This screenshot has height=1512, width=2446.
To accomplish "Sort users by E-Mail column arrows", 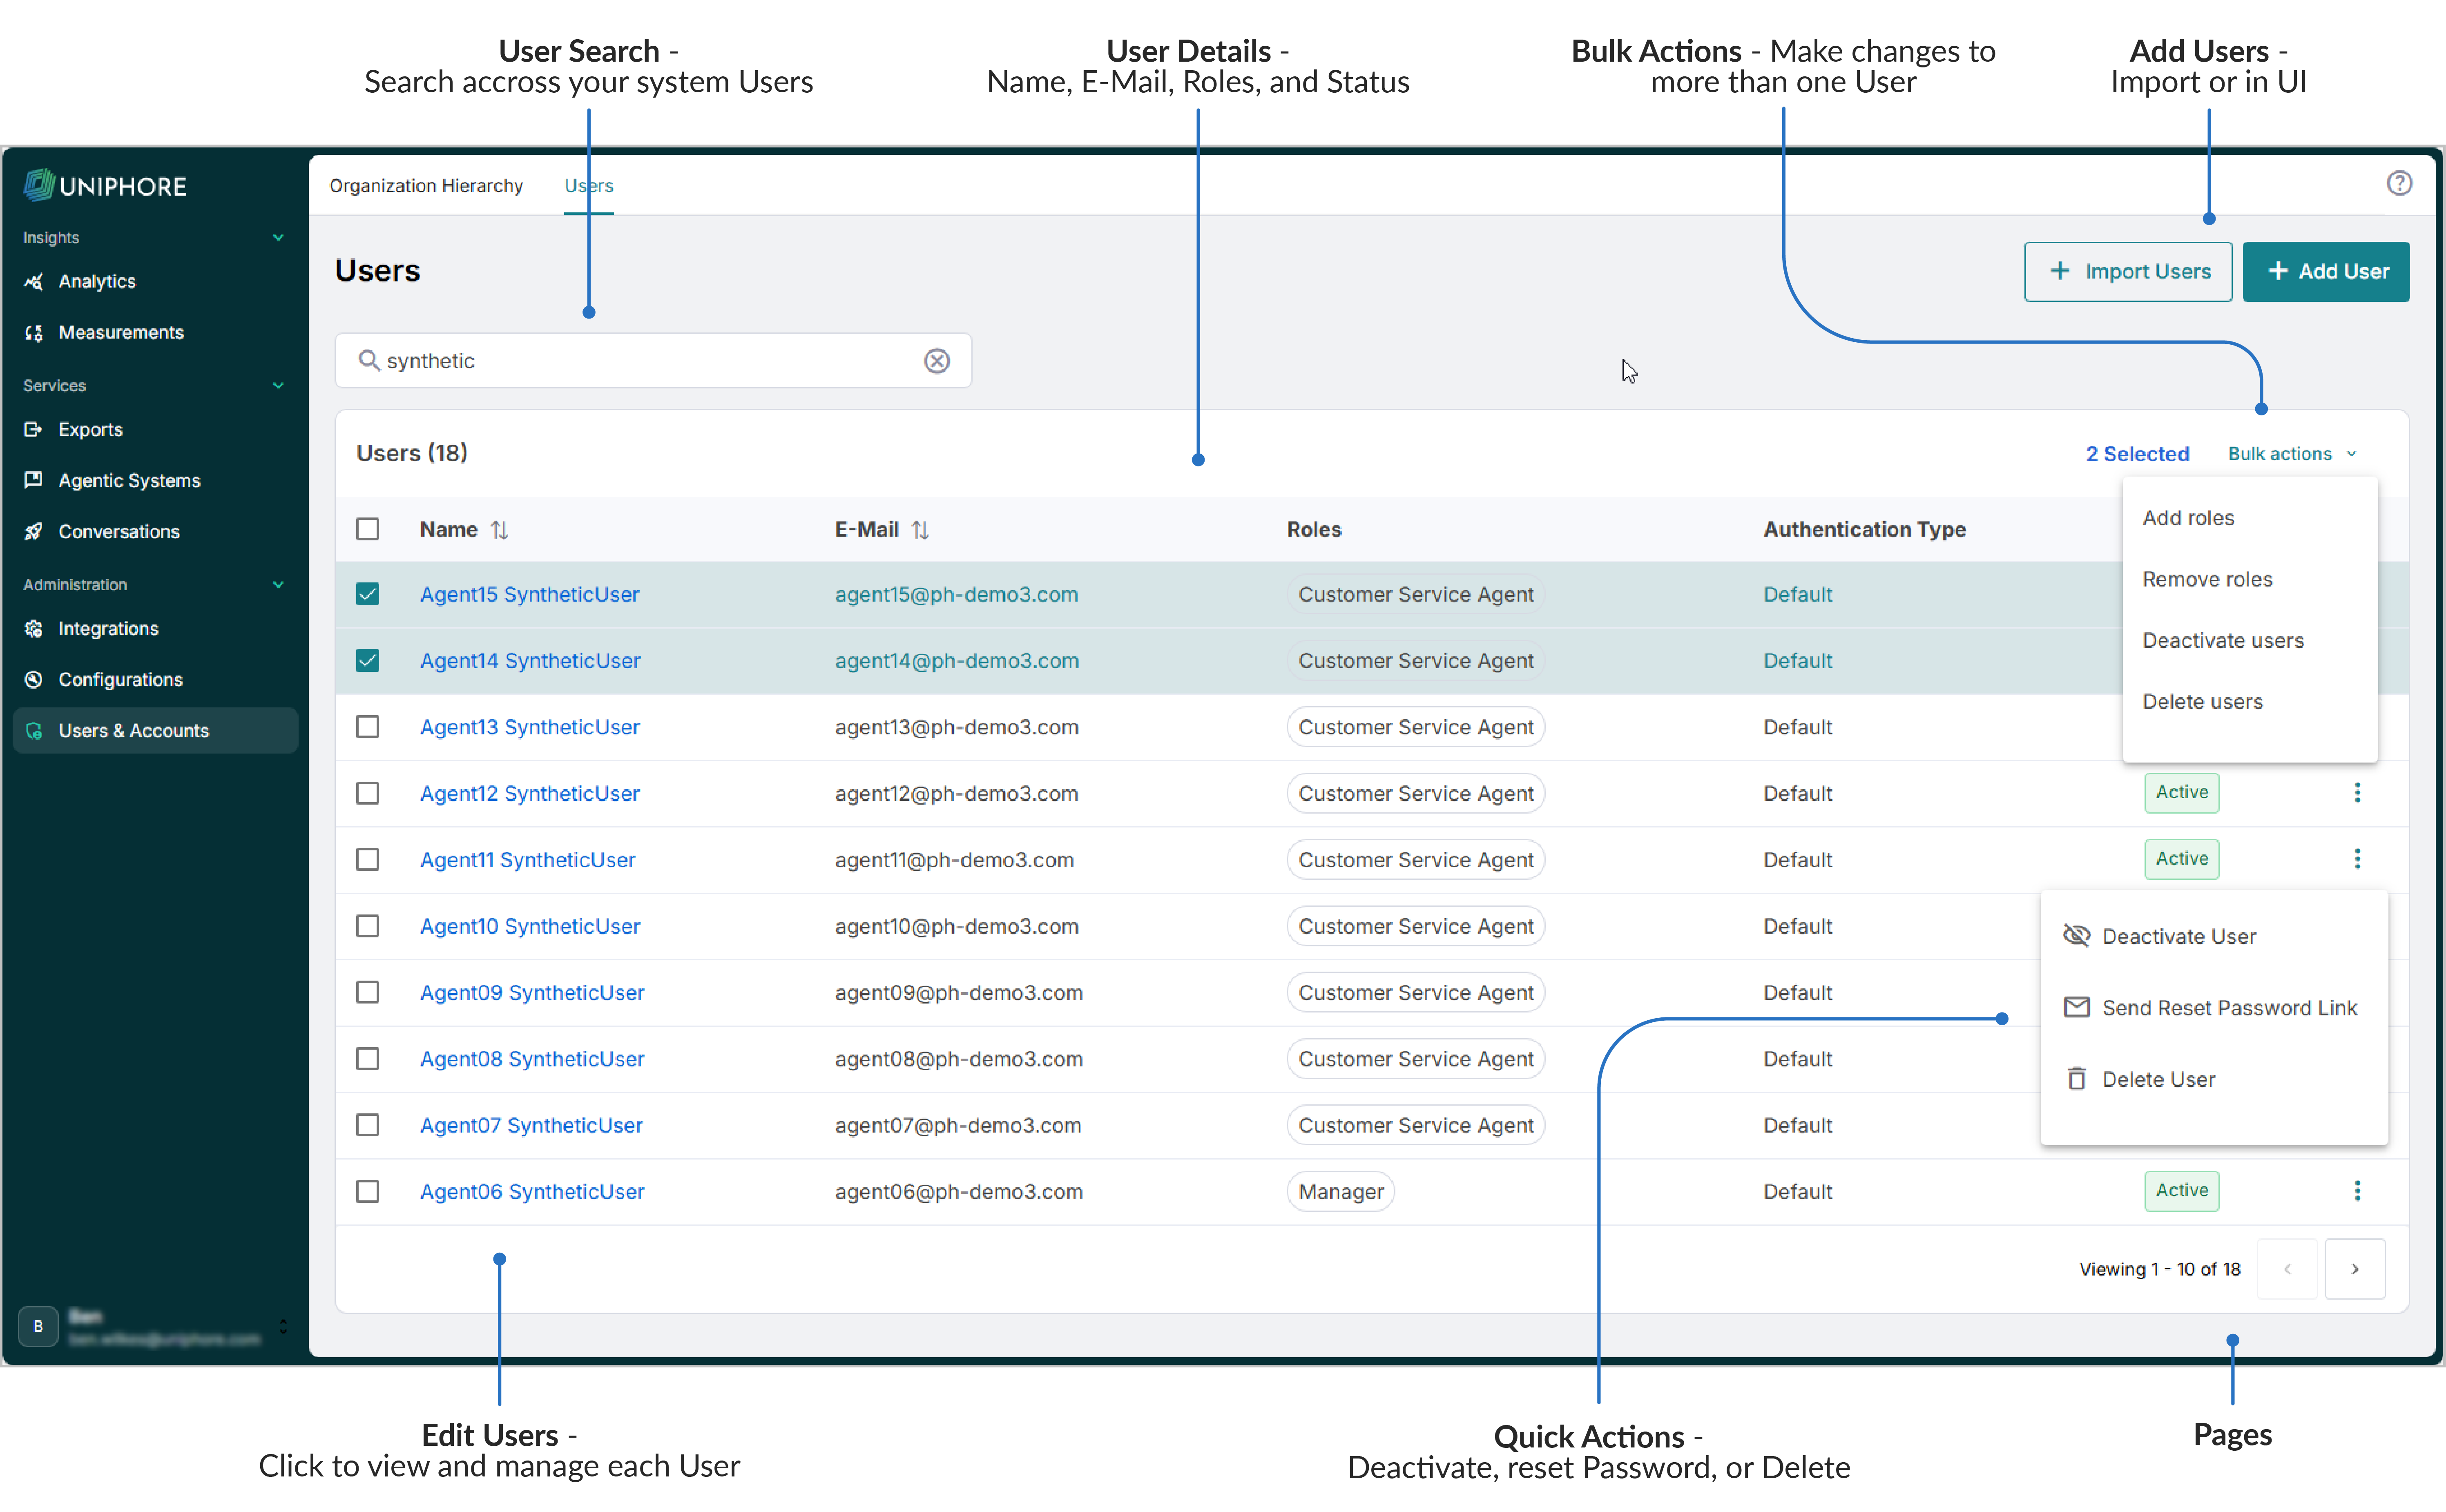I will point(921,530).
